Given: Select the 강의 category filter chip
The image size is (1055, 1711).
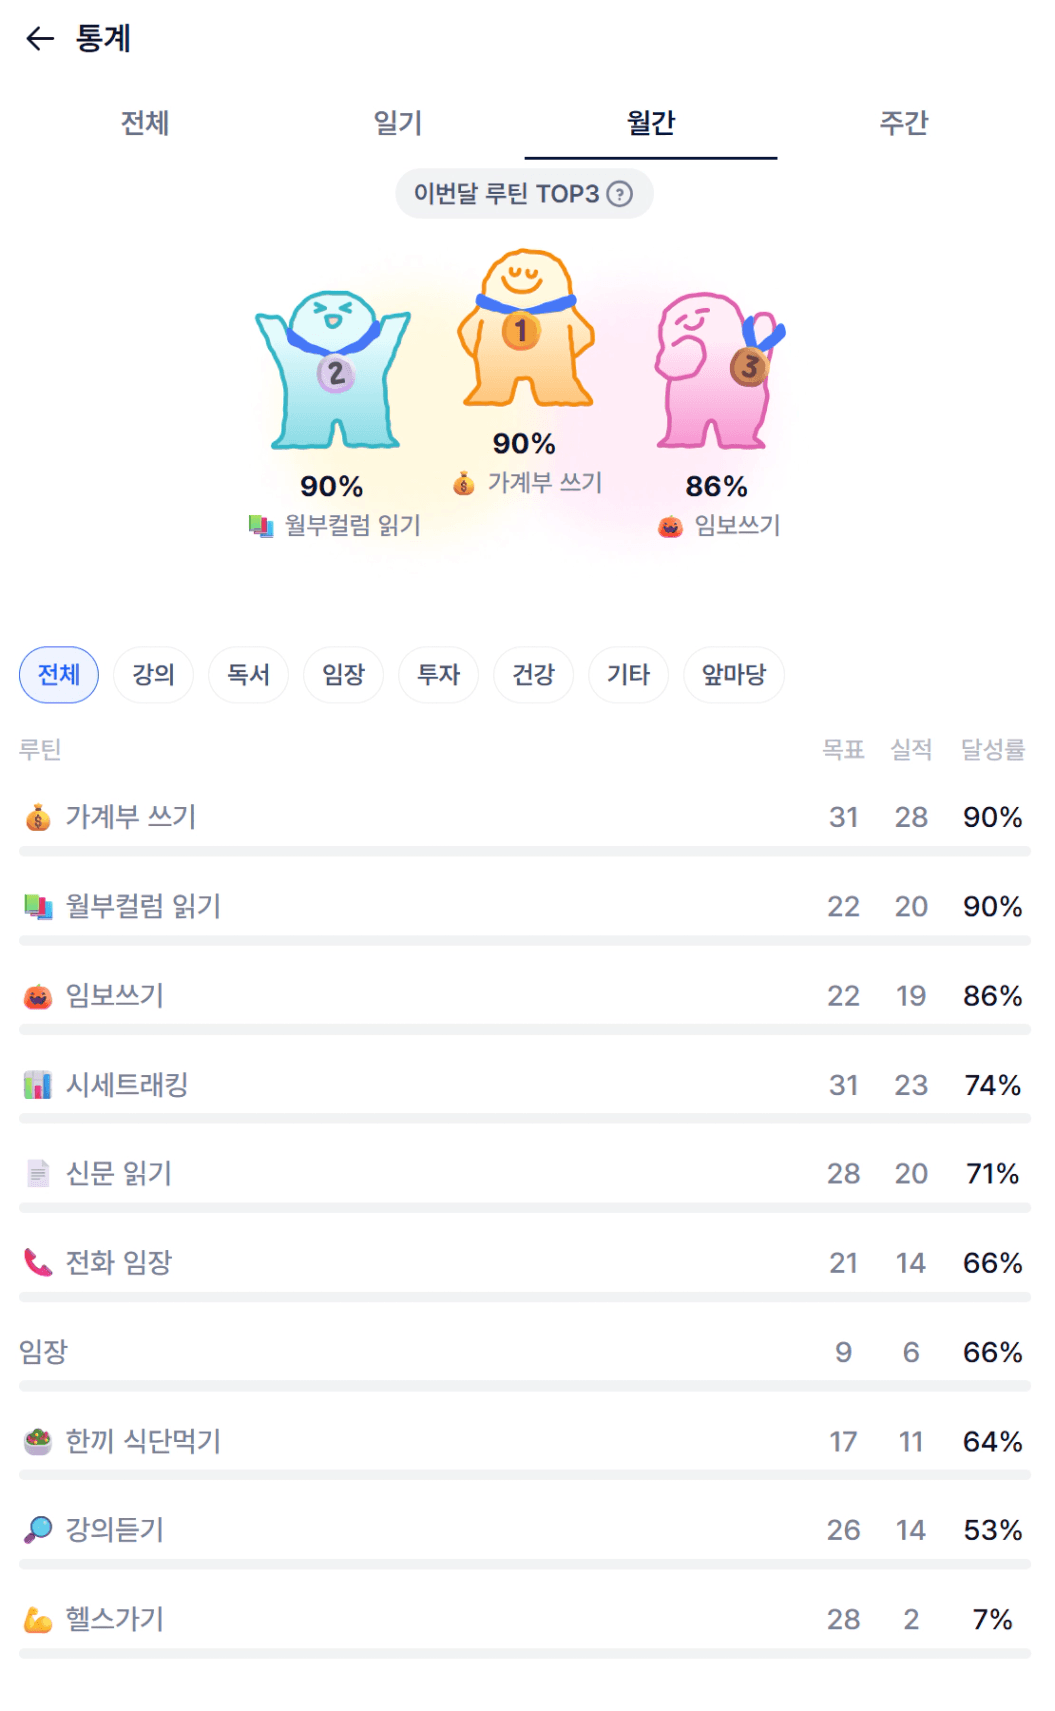Looking at the screenshot, I should point(153,675).
